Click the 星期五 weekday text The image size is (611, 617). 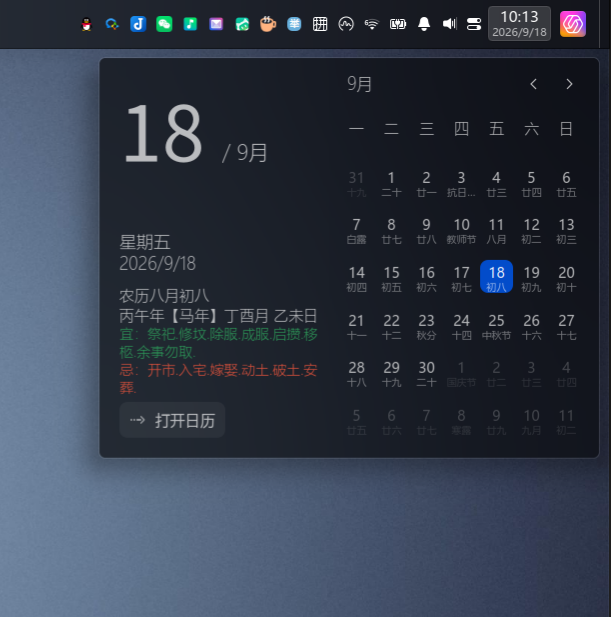coord(145,242)
